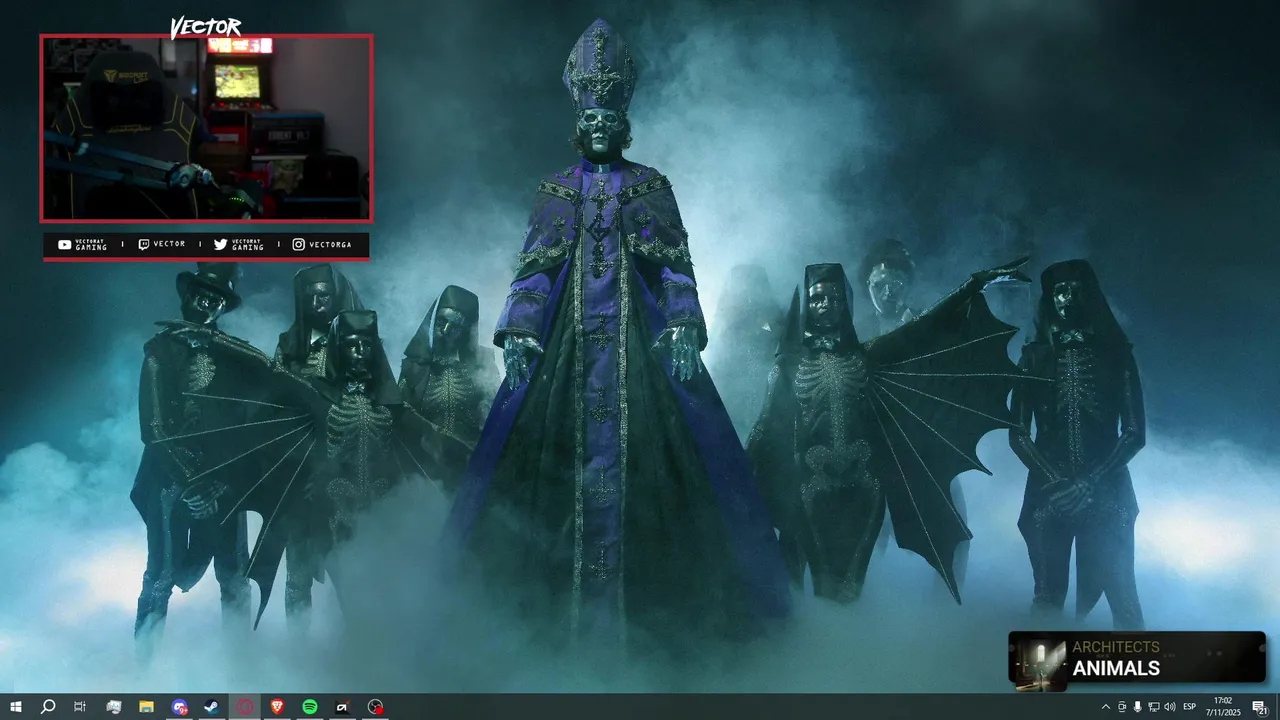Screen dimensions: 1280x720
Task: Open File Explorer from taskbar
Action: pyautogui.click(x=146, y=707)
